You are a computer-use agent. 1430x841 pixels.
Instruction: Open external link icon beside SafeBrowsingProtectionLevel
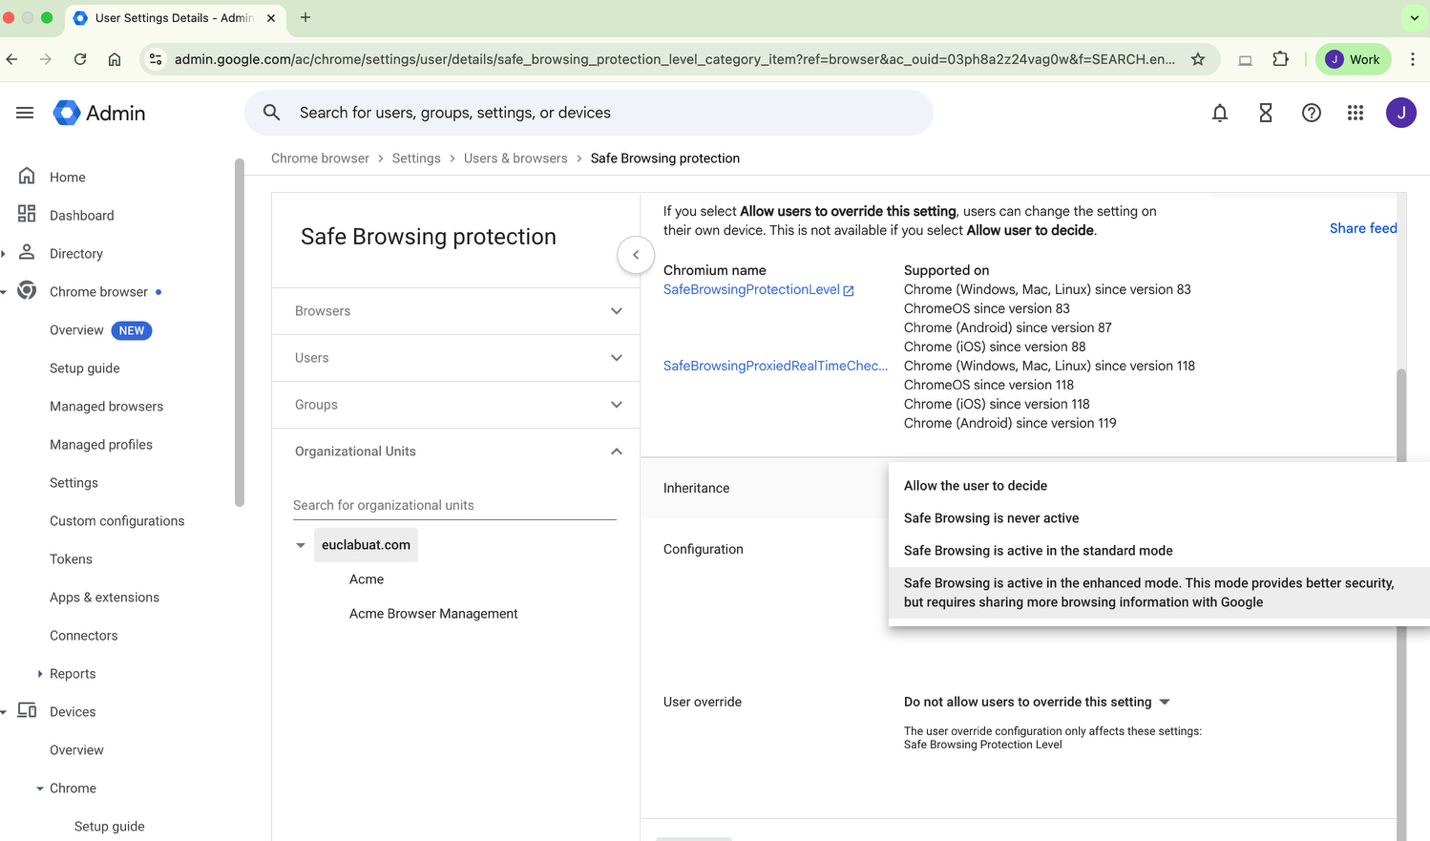[848, 291]
